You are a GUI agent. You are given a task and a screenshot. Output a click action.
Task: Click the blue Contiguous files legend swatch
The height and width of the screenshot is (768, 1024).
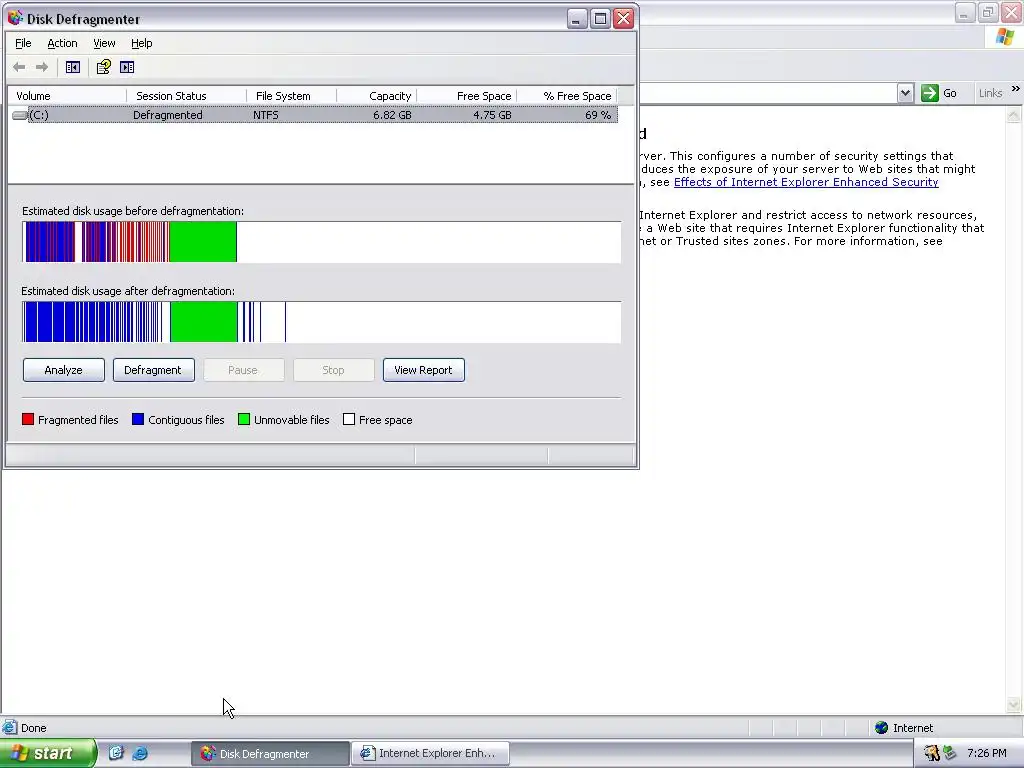(138, 419)
